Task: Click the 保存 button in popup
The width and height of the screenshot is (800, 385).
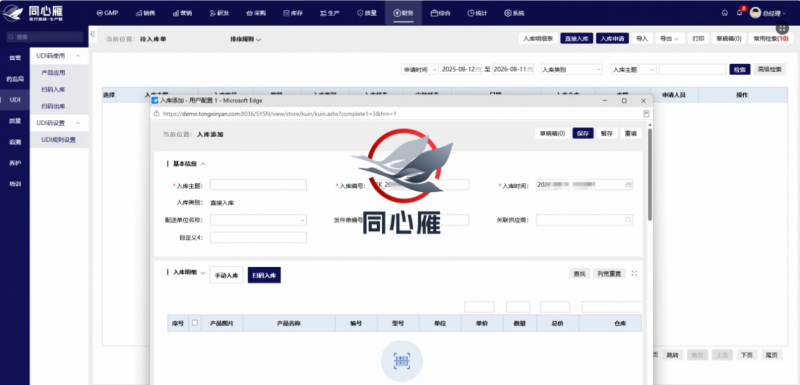Action: pos(583,134)
